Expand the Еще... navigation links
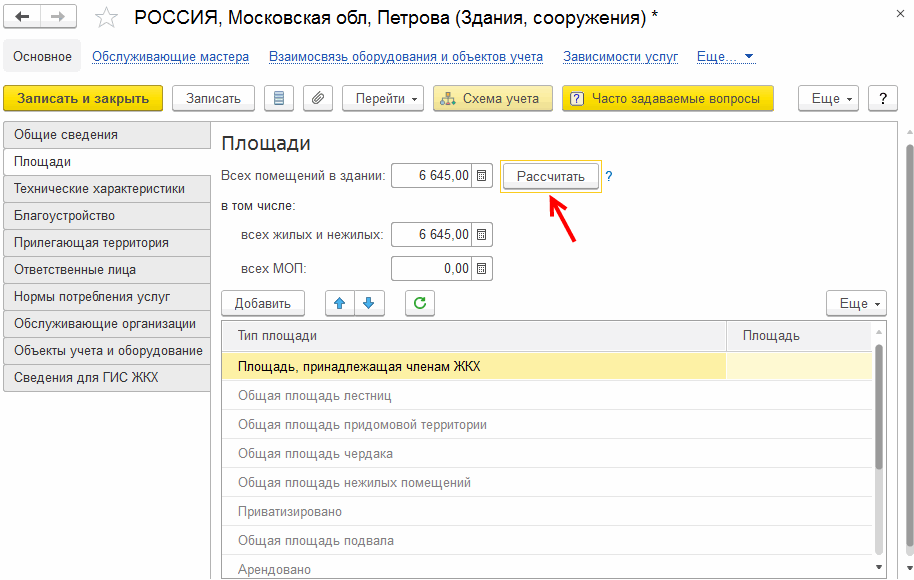This screenshot has height=580, width=914. (726, 57)
